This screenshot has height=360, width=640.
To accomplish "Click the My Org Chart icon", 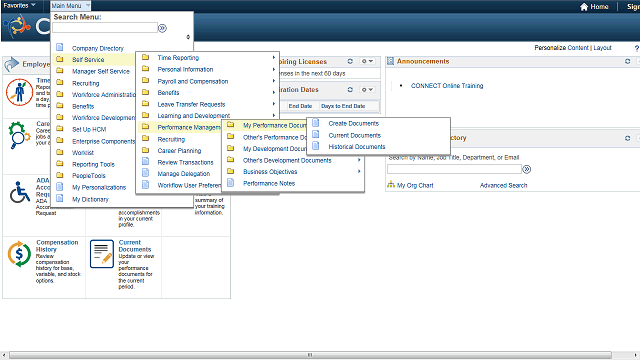I will [391, 184].
